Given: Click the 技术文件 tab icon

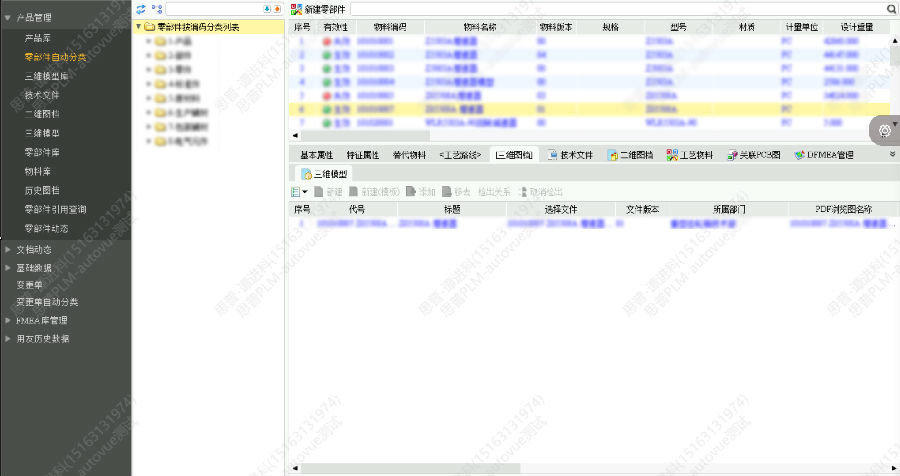Looking at the screenshot, I should [552, 155].
